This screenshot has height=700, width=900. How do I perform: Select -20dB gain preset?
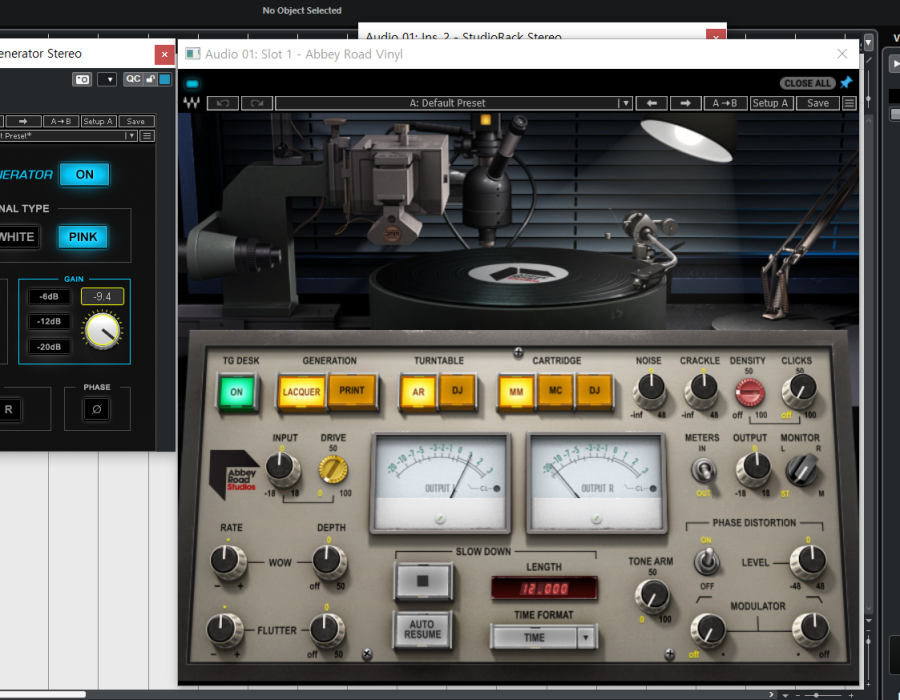pyautogui.click(x=49, y=347)
